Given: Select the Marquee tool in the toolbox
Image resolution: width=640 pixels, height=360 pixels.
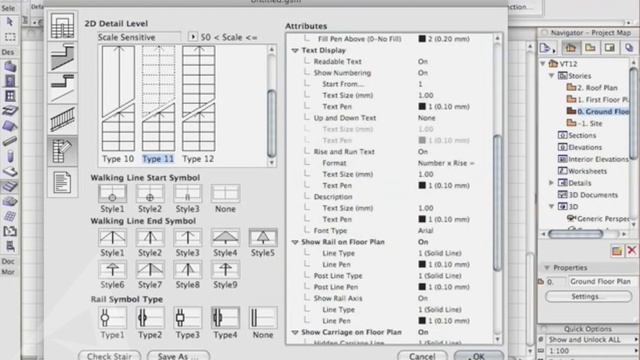Looking at the screenshot, I should pyautogui.click(x=9, y=37).
